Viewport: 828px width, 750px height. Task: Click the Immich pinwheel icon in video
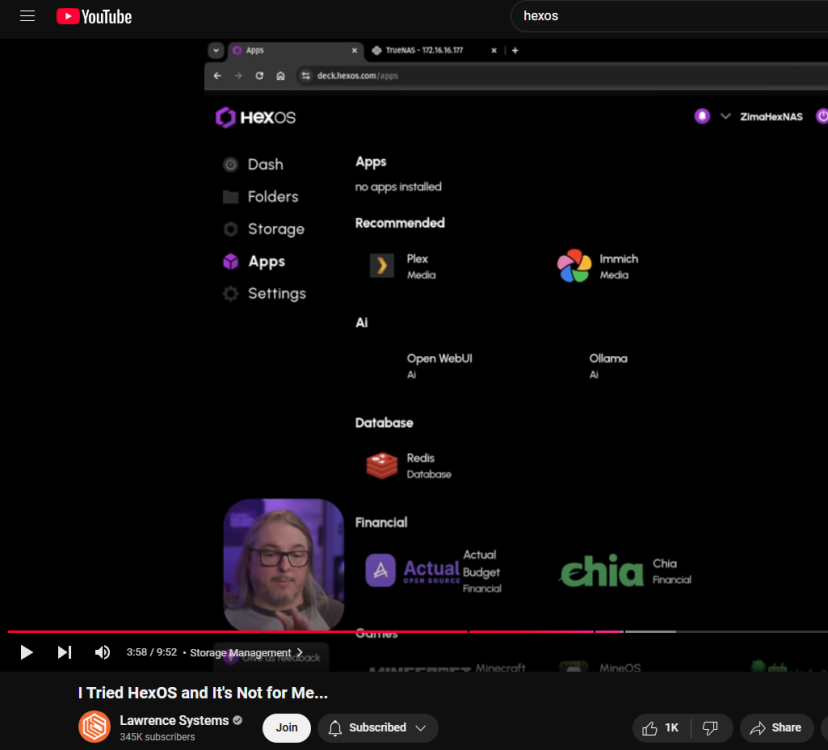pos(574,266)
